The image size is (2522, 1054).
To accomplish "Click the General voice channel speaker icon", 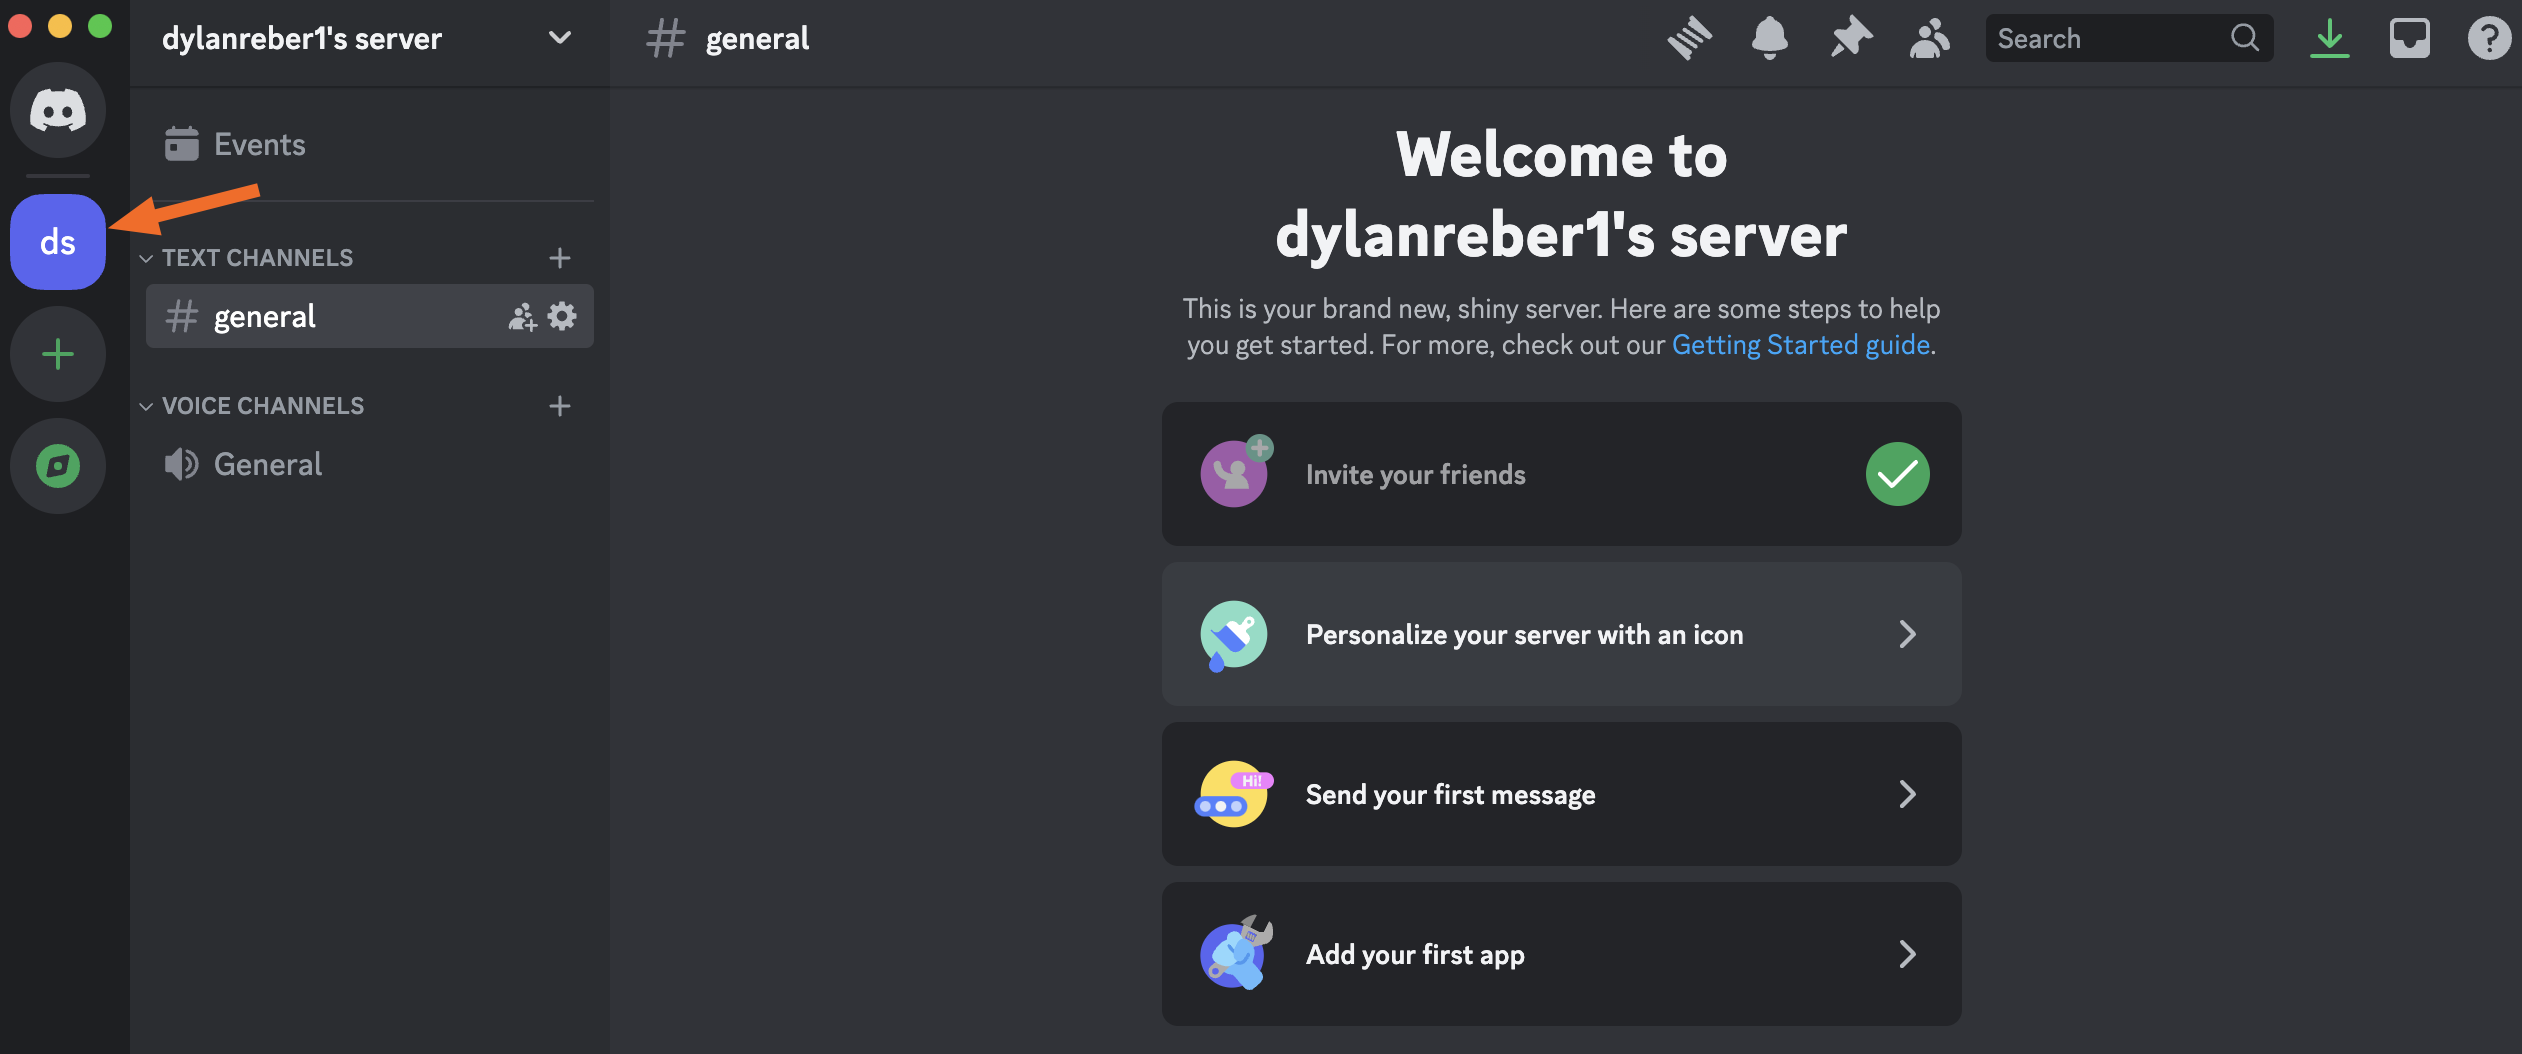I will [181, 464].
